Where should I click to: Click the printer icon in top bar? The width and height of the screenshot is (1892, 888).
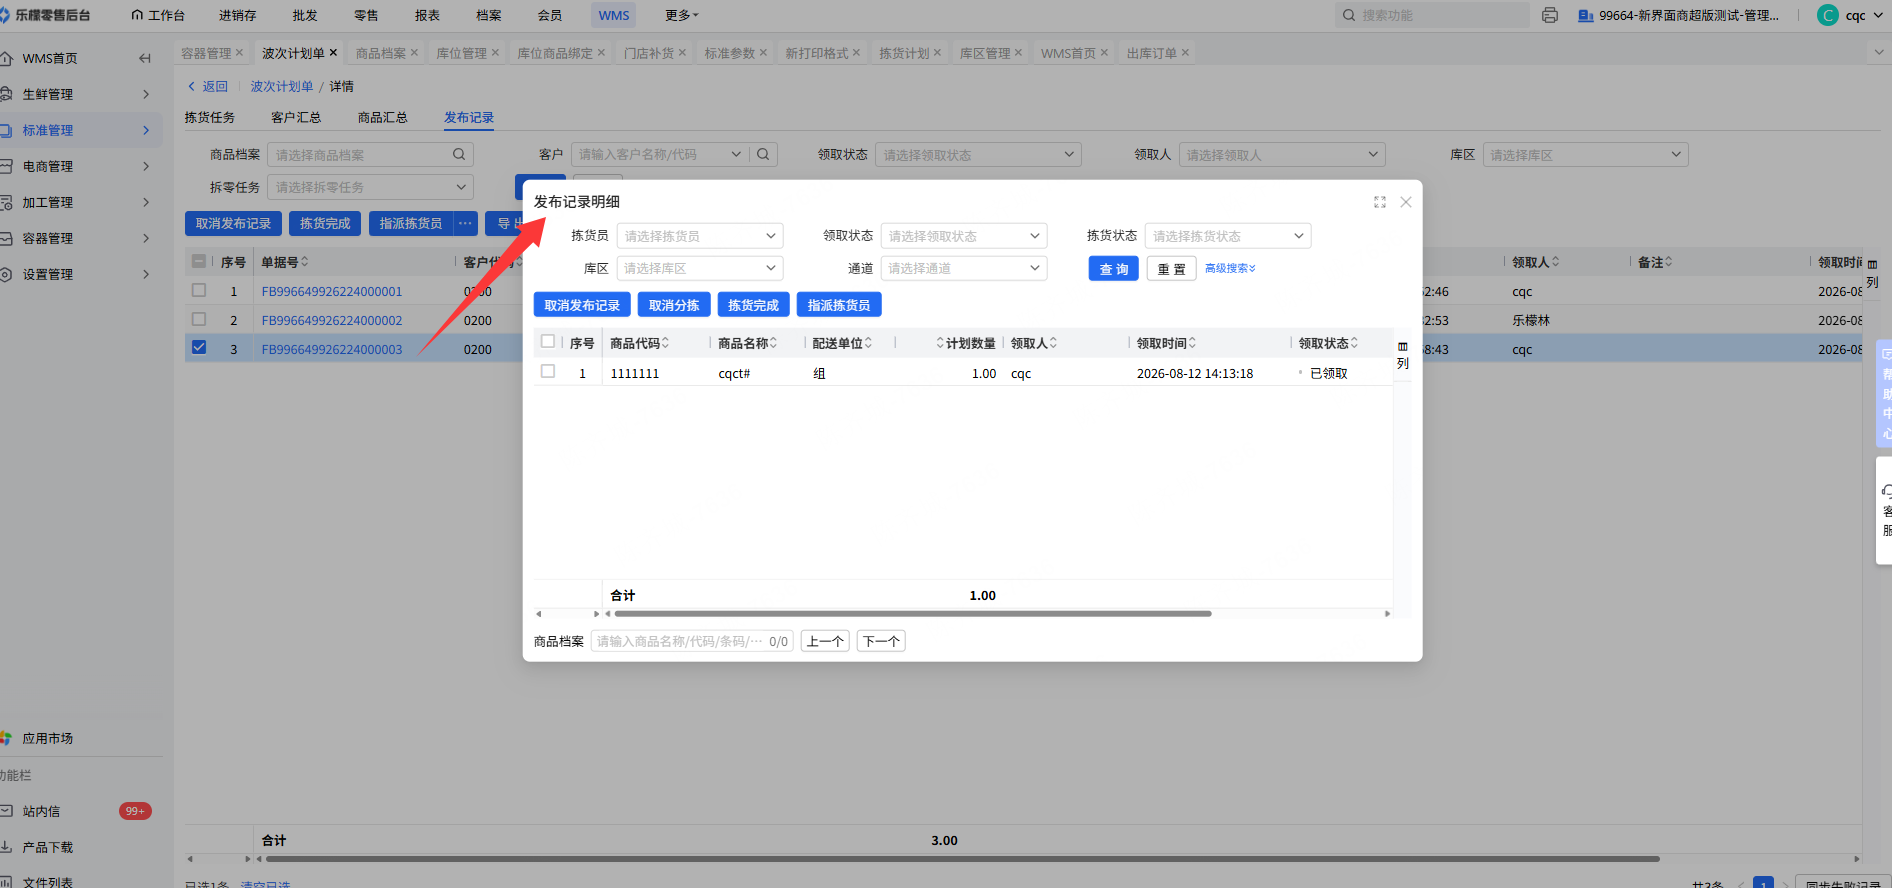[x=1550, y=15]
